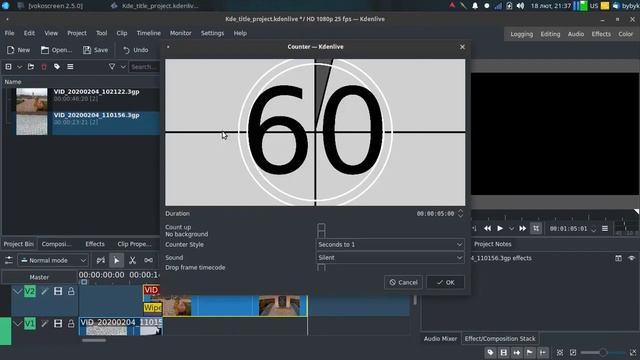This screenshot has height=360, width=640.
Task: Click Cancel in the Counter dialog
Action: 403,282
